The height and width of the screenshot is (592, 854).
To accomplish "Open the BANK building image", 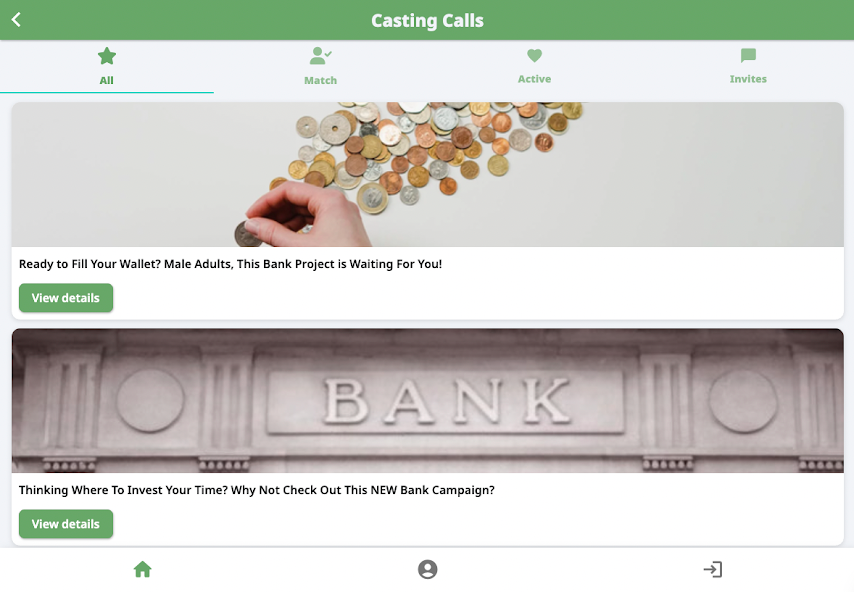I will pyautogui.click(x=428, y=400).
